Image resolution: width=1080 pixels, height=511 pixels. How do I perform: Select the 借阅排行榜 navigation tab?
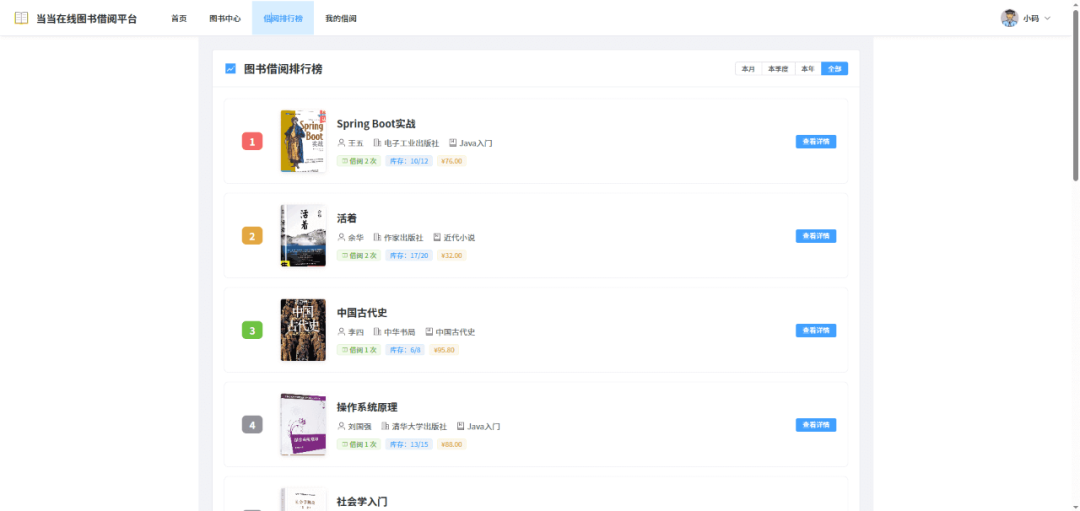[283, 19]
